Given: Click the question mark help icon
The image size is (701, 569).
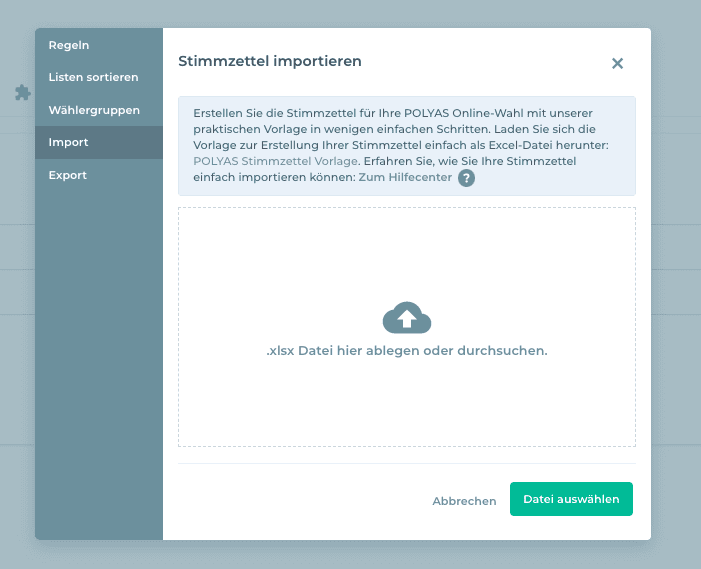Looking at the screenshot, I should pos(466,178).
